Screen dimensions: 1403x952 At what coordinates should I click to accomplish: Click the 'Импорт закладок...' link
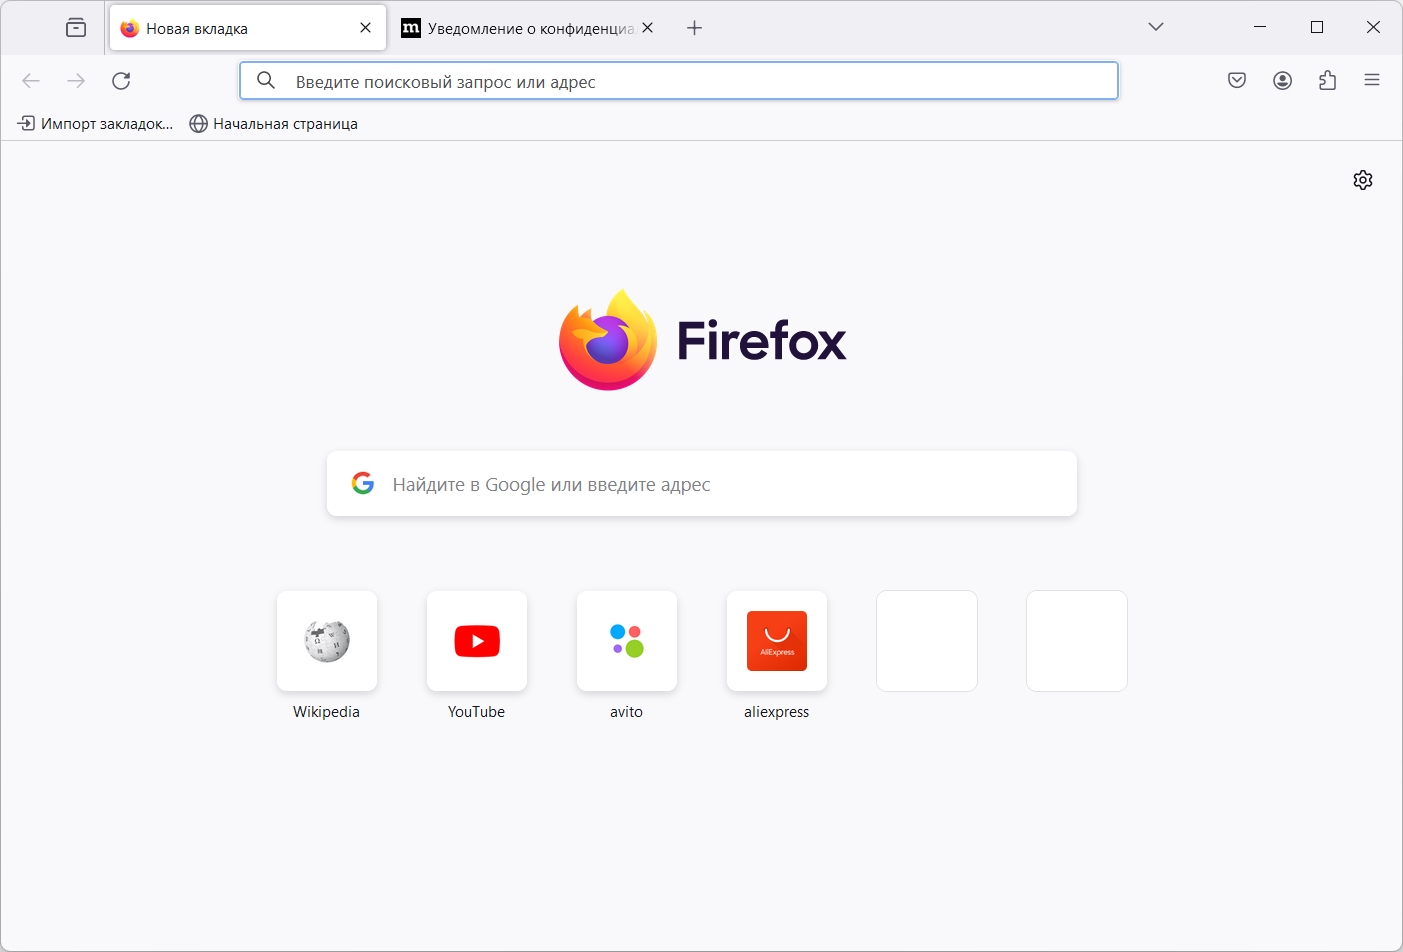95,123
